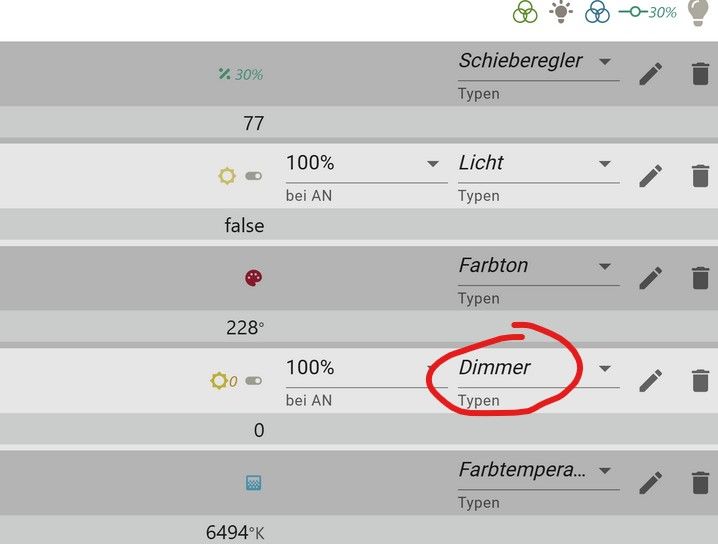Click the blue color circles icon
Viewport: 718px width, 544px height.
point(597,13)
